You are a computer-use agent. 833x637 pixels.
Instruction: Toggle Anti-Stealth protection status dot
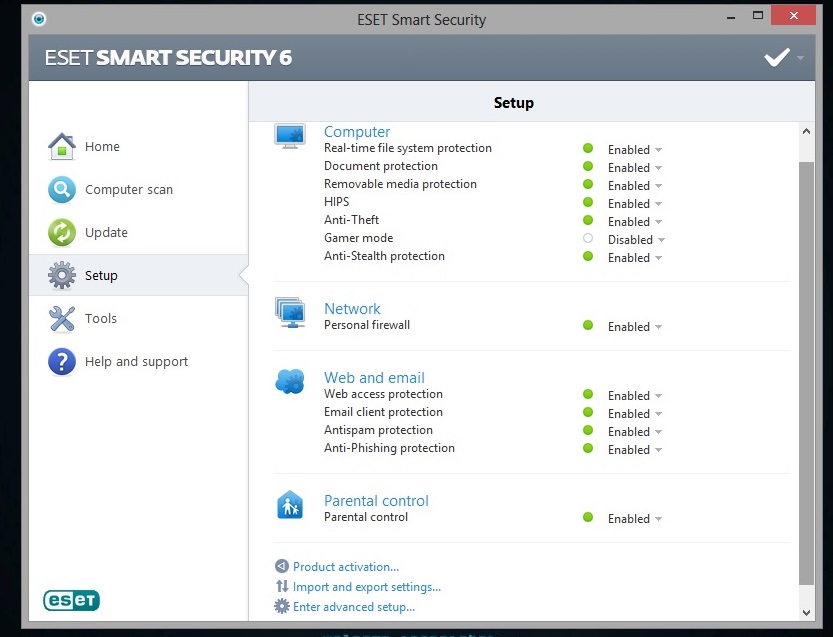(588, 257)
